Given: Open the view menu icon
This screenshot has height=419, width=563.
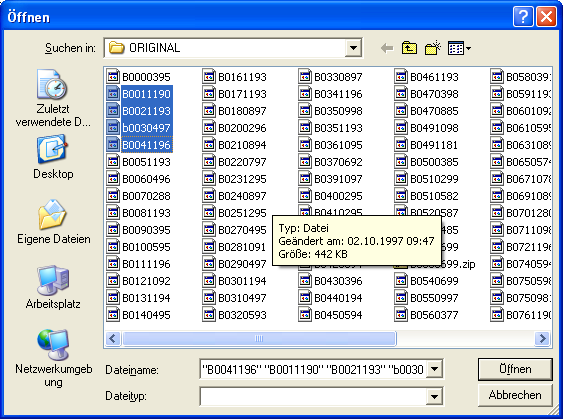Looking at the screenshot, I should point(459,48).
